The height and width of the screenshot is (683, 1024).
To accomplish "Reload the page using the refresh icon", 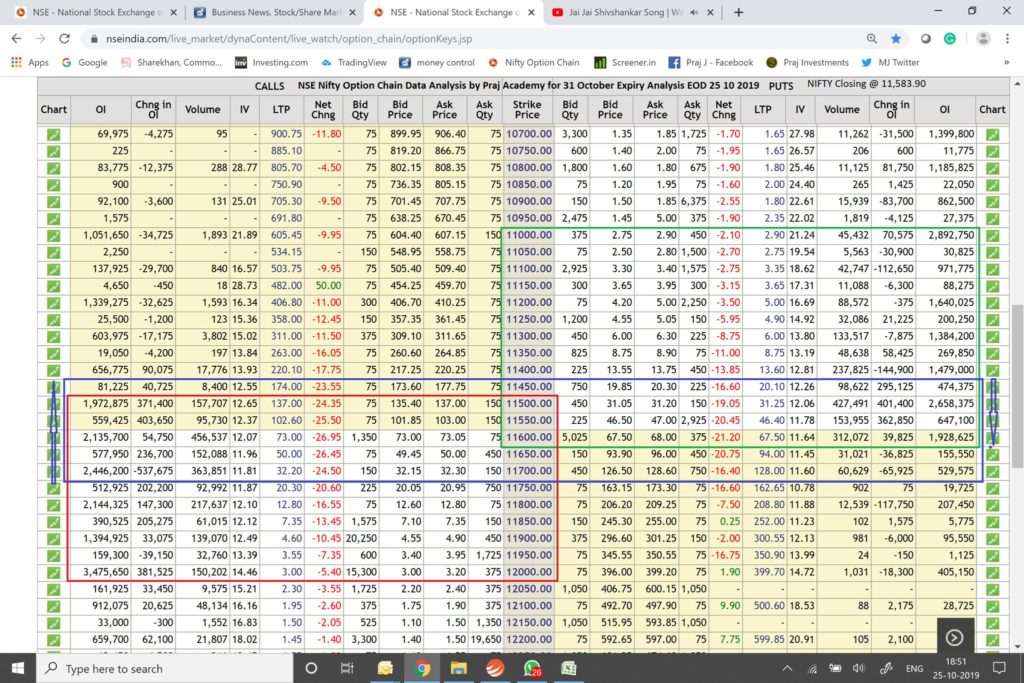I will click(62, 38).
